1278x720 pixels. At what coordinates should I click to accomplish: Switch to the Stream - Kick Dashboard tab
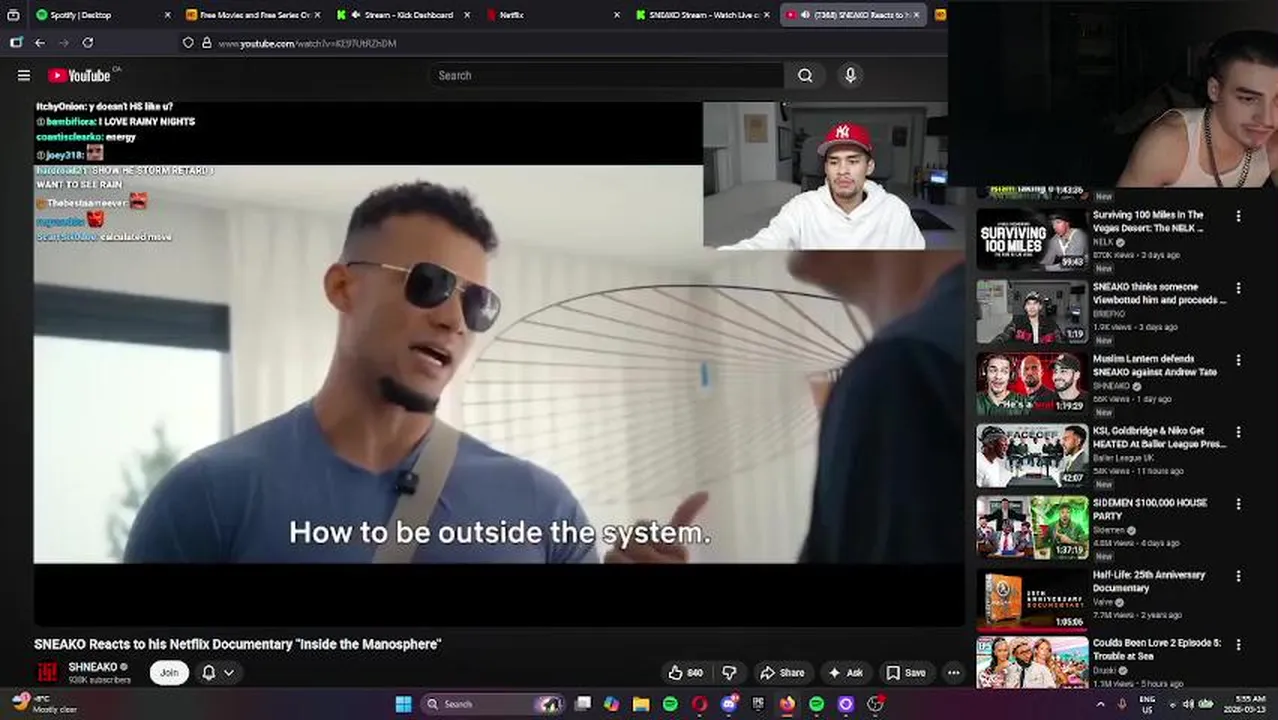[403, 15]
